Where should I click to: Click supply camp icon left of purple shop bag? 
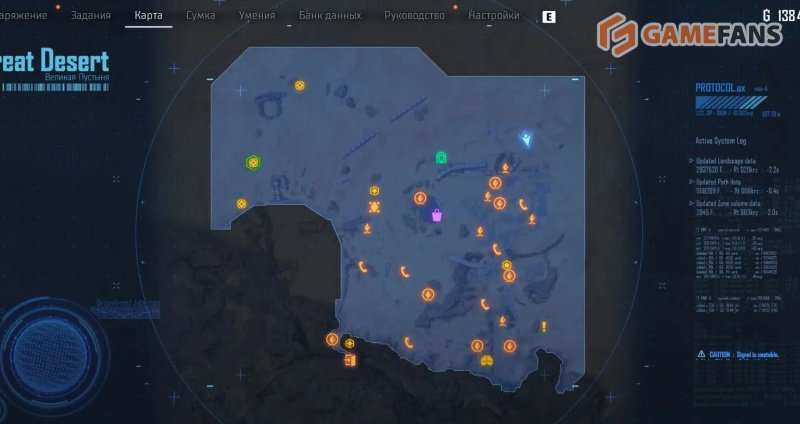pyautogui.click(x=420, y=198)
